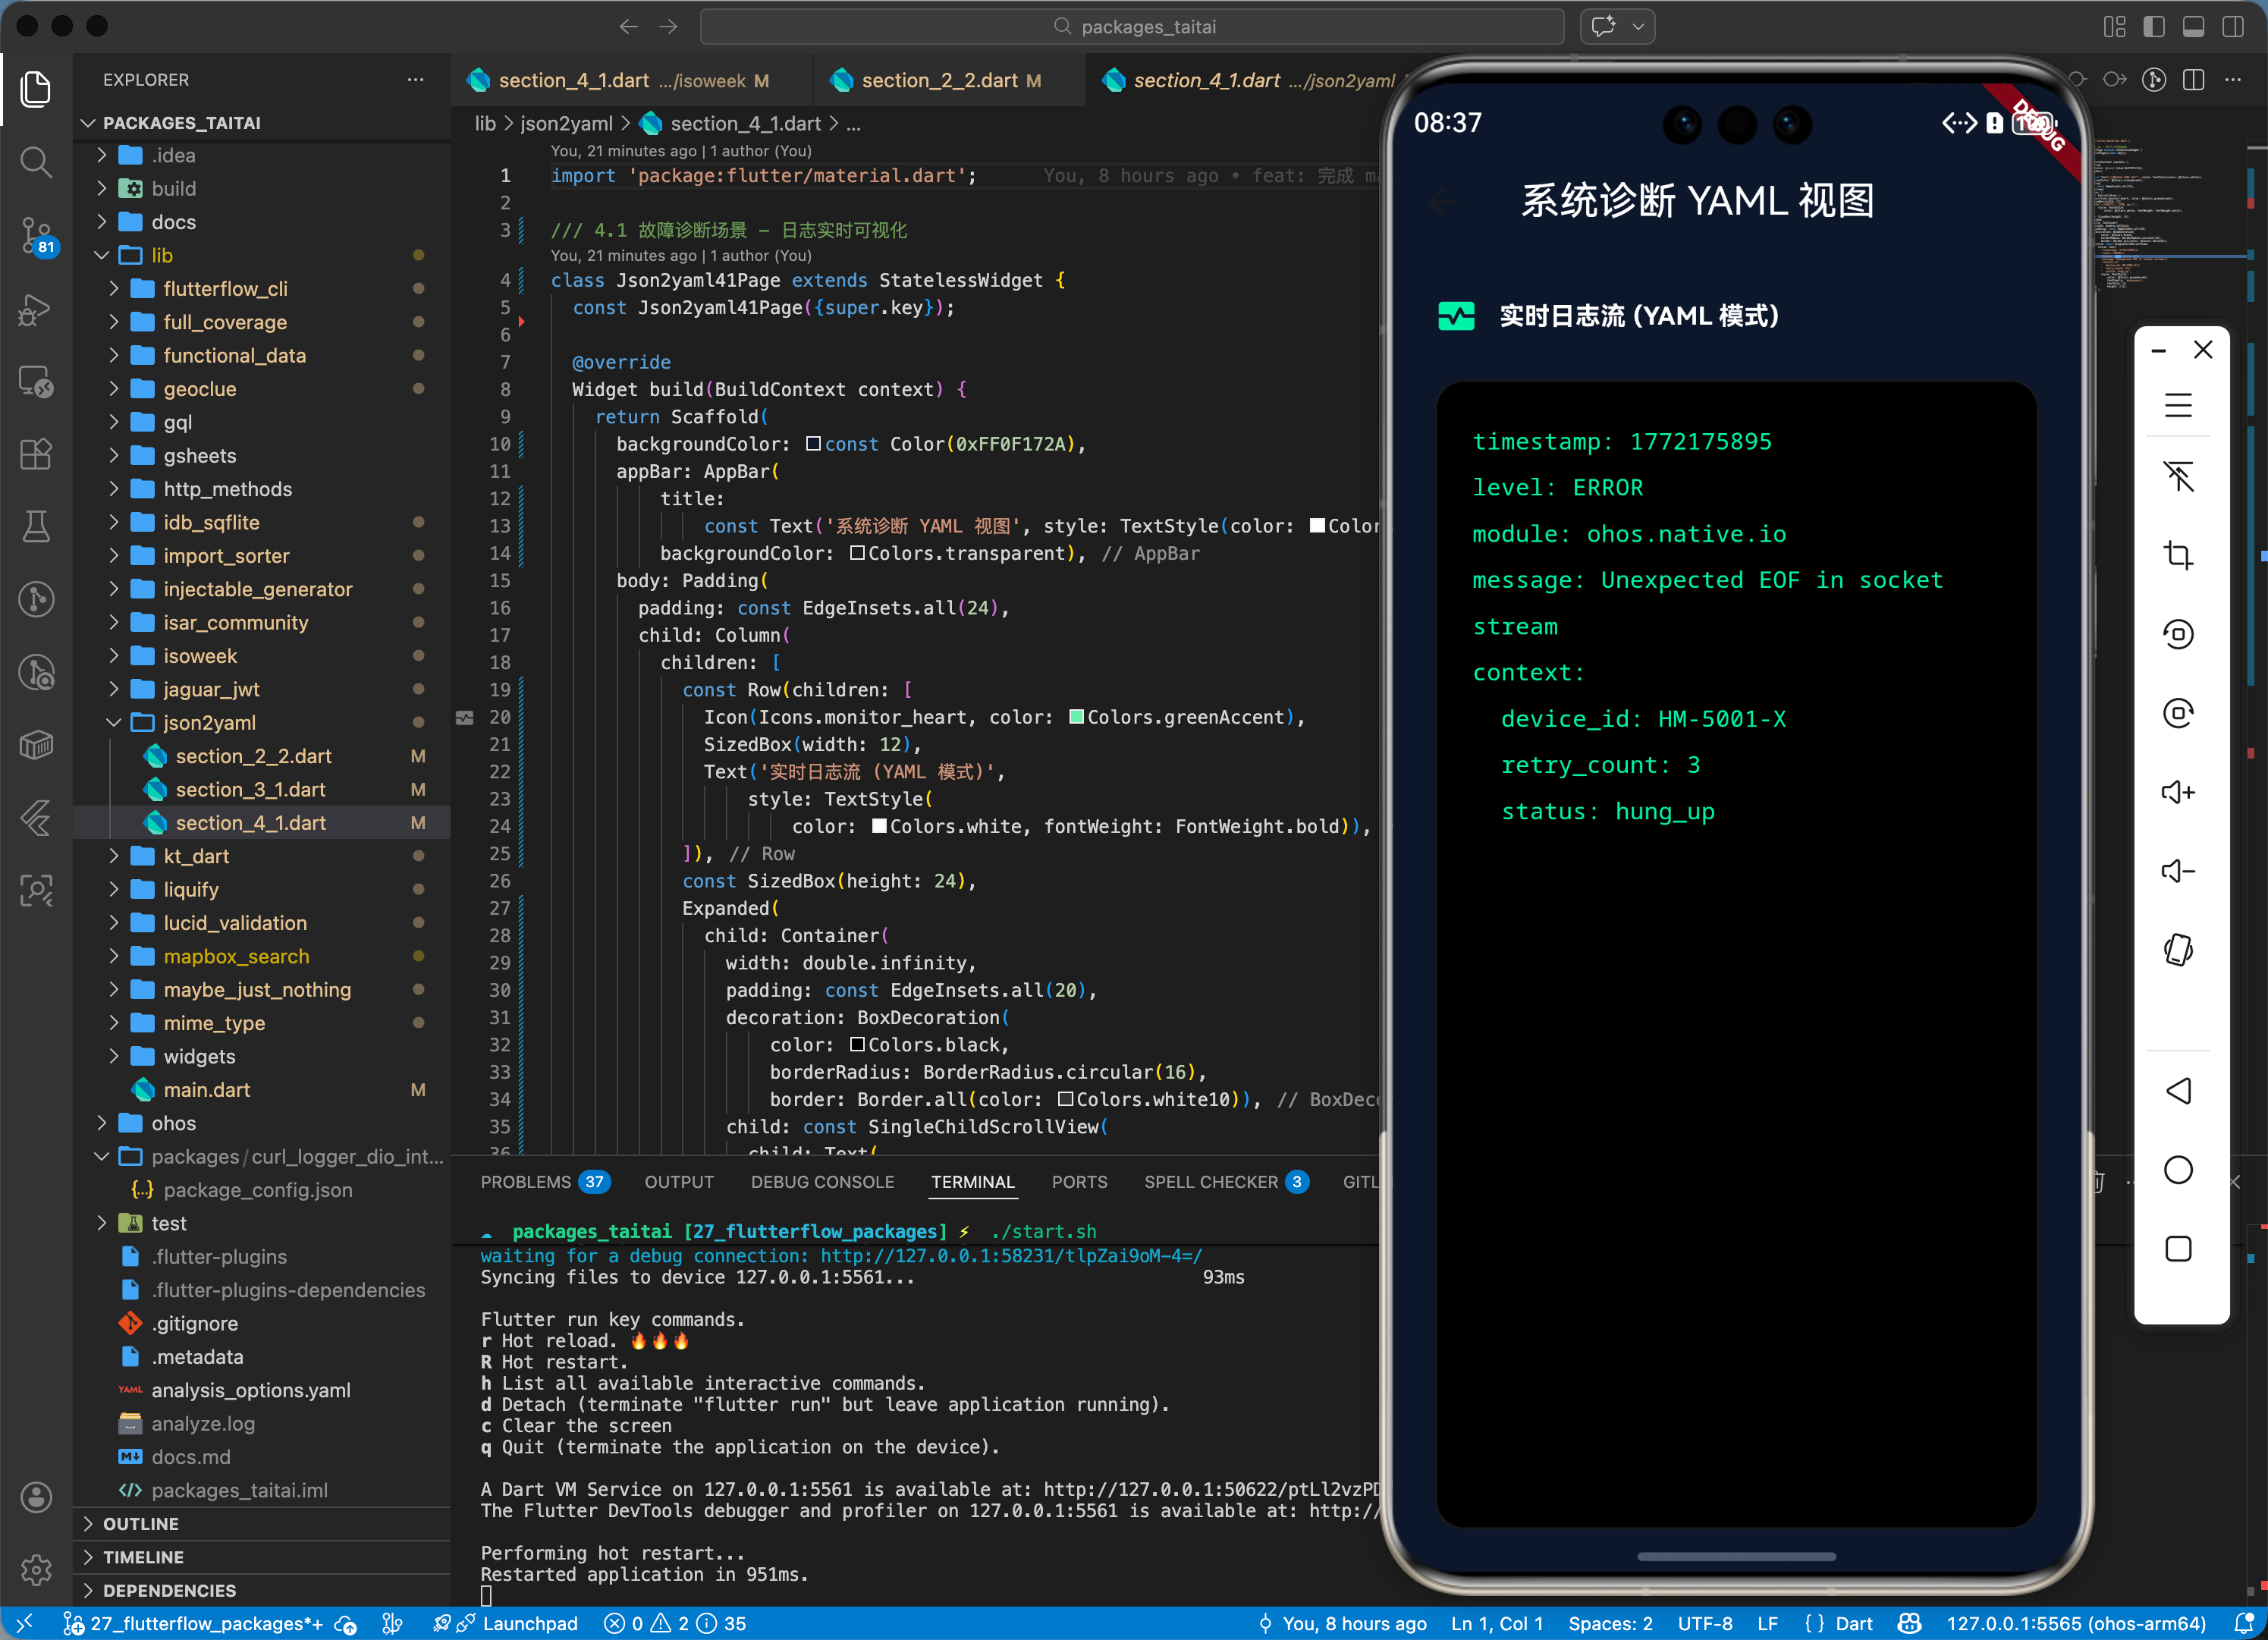Open the Manage gear settings icon

coord(36,1570)
